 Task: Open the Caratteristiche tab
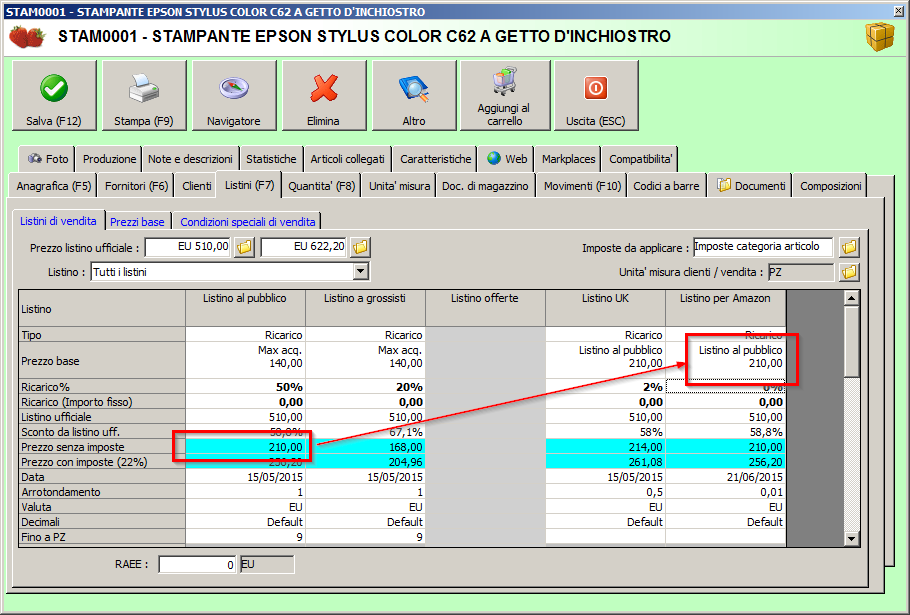(435, 159)
